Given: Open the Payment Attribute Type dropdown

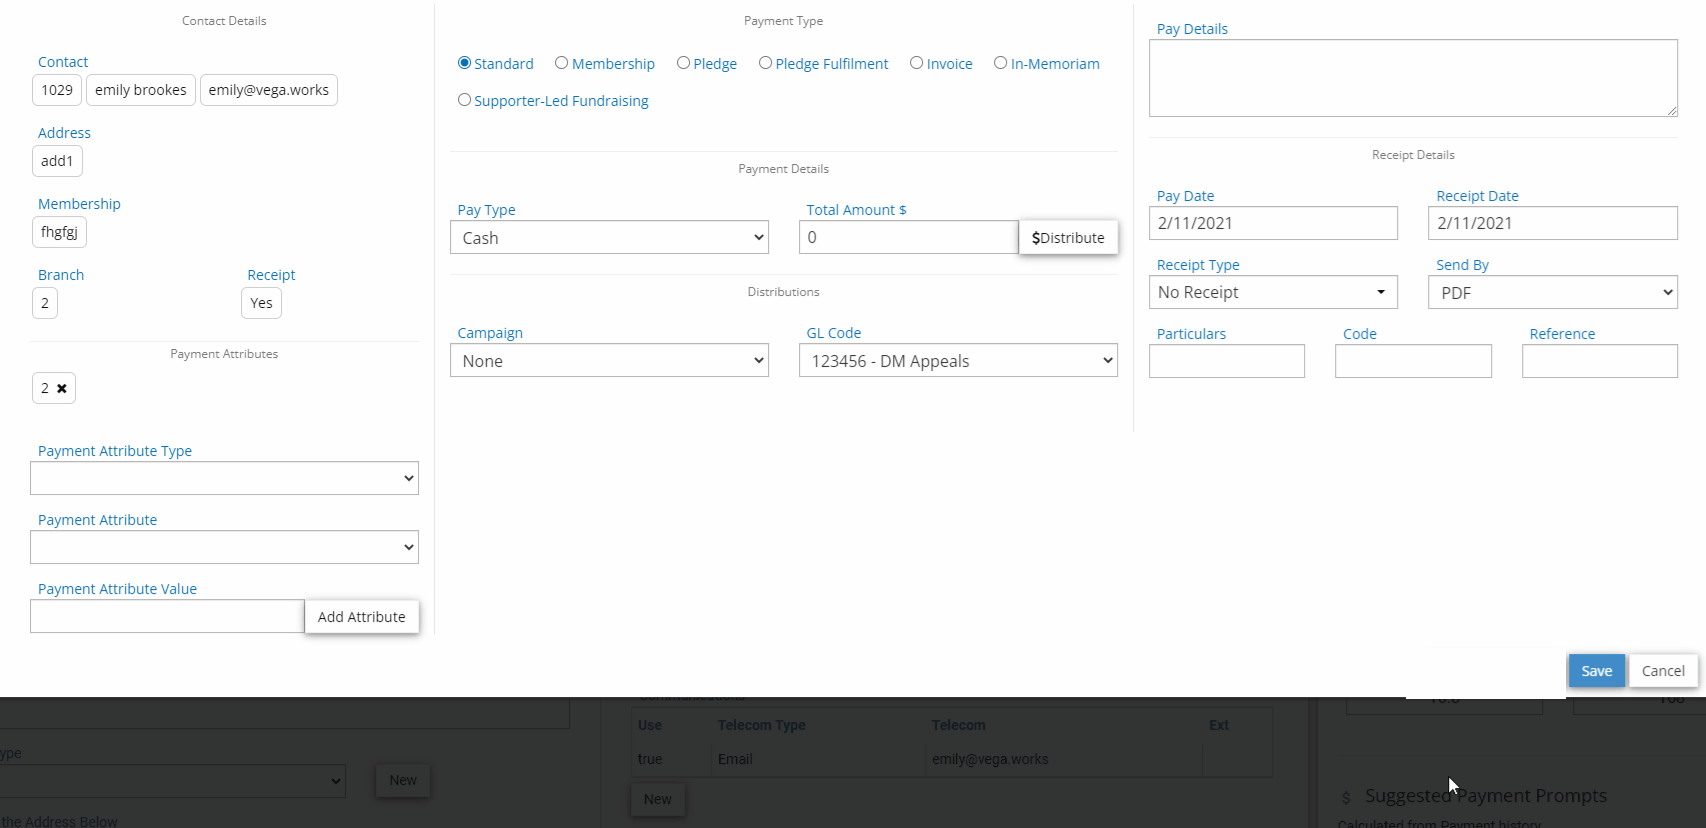Looking at the screenshot, I should pyautogui.click(x=224, y=478).
